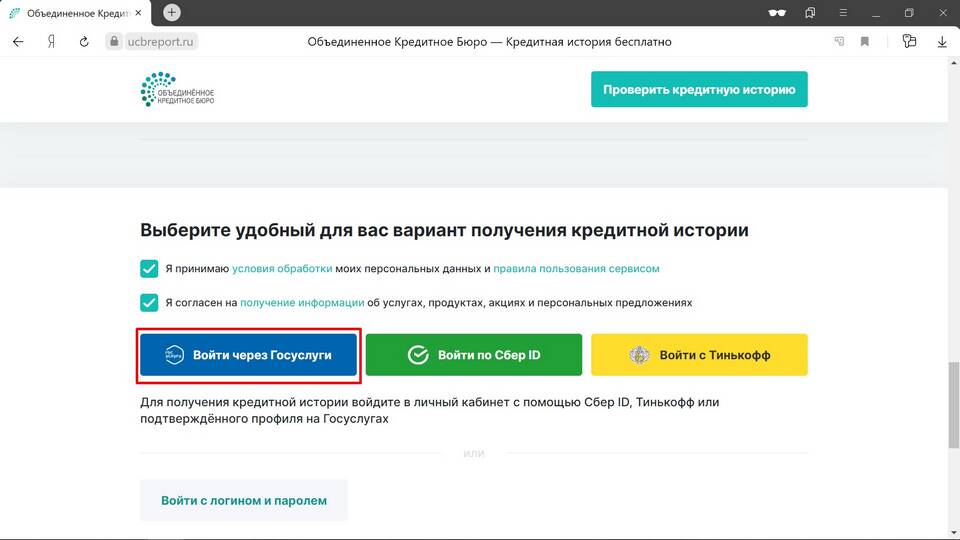This screenshot has height=540, width=960.
Task: Select the Объединенное Кредитное browser tab
Action: click(x=77, y=13)
